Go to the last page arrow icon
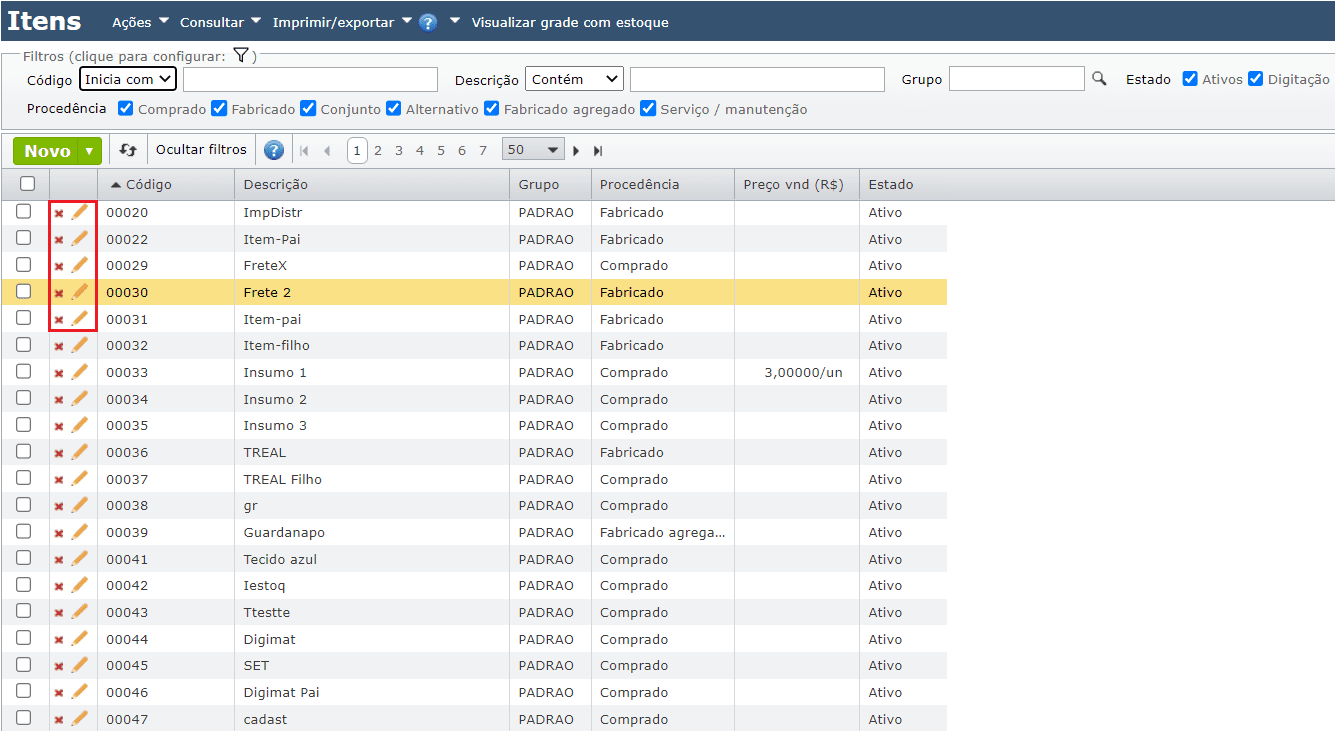The width and height of the screenshot is (1335, 731). tap(598, 151)
